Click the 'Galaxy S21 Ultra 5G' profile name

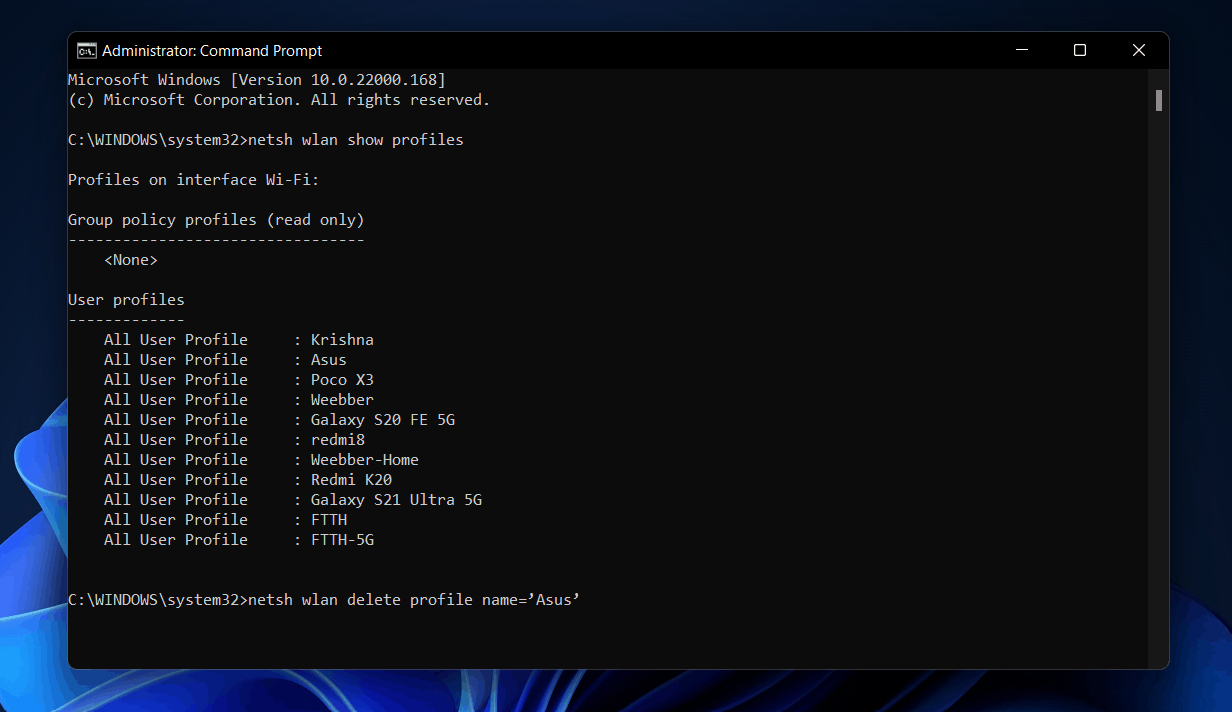click(396, 500)
